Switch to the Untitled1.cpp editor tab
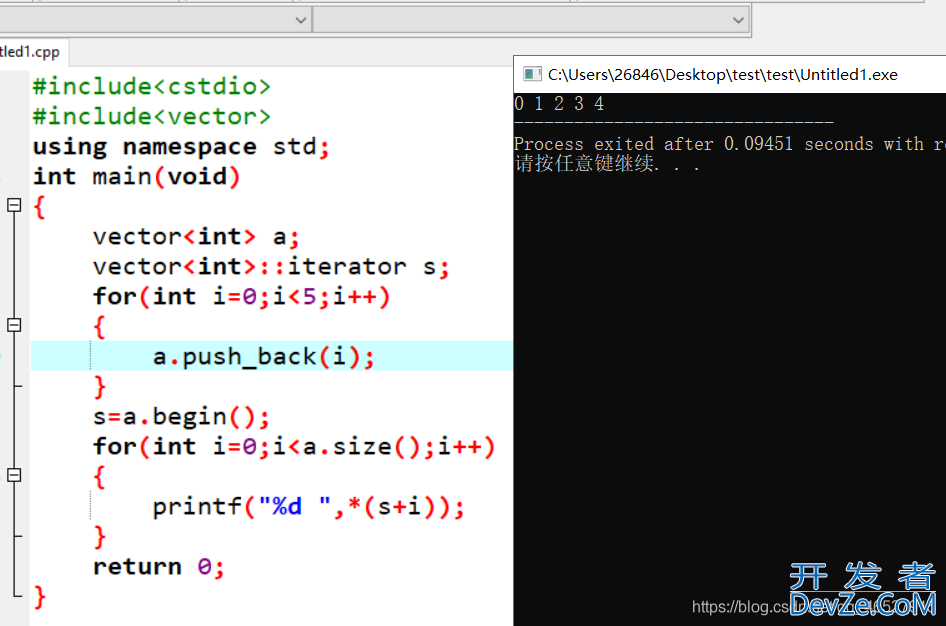 [x=31, y=52]
